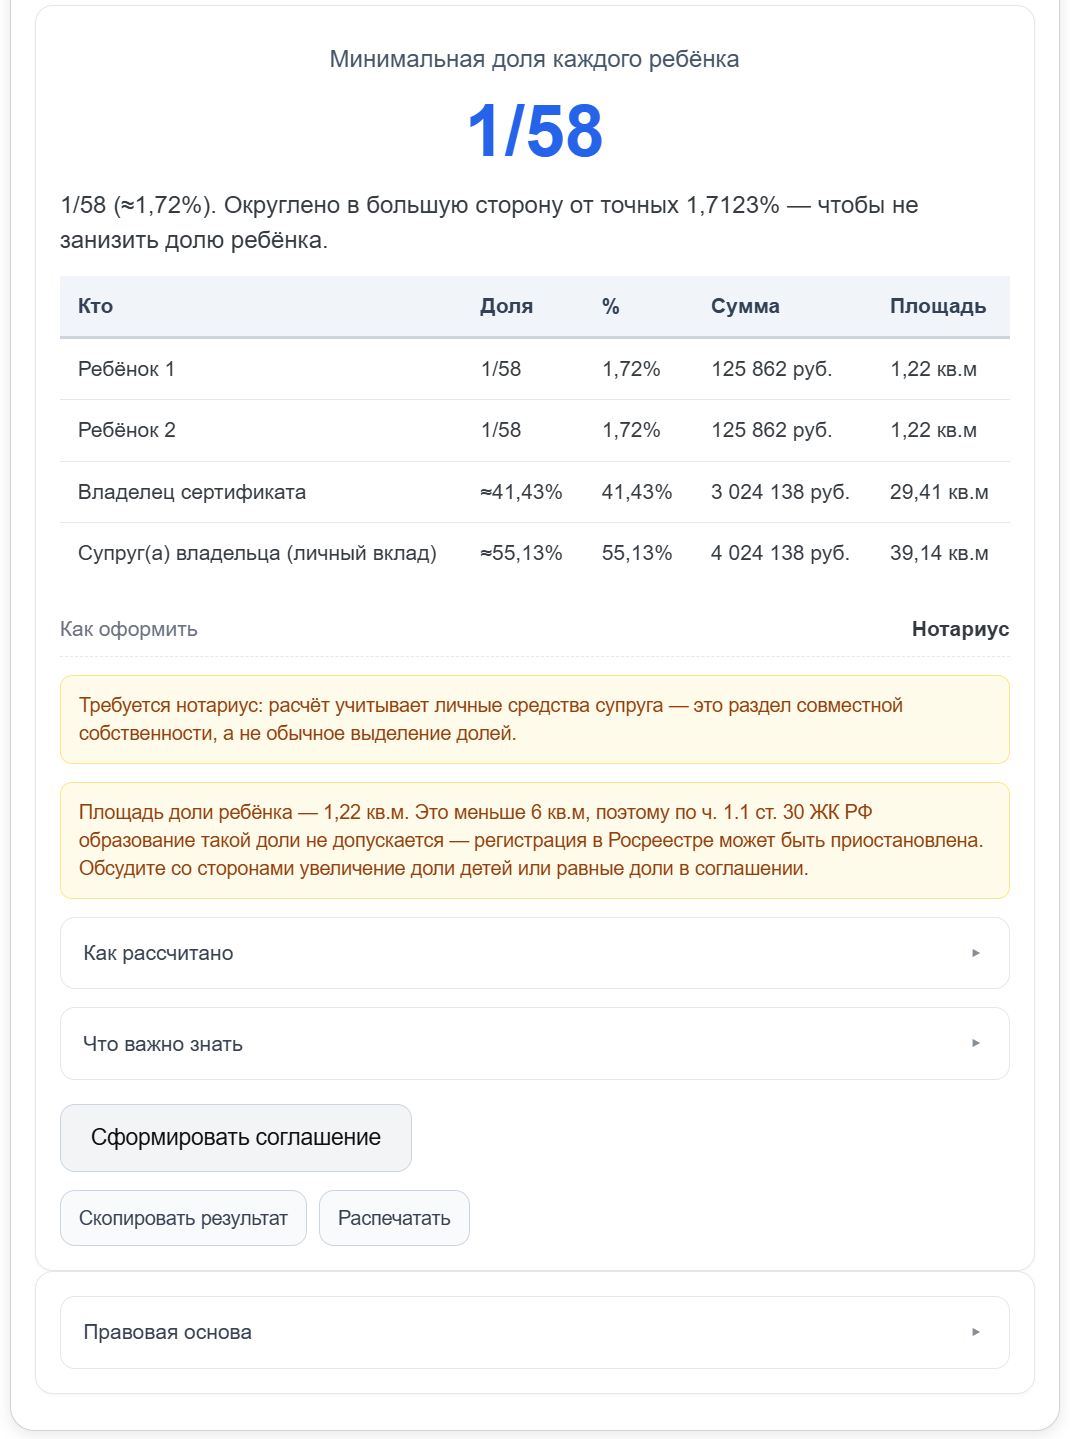Click 'Сформировать соглашение' button
Image resolution: width=1070 pixels, height=1439 pixels.
click(x=236, y=1138)
